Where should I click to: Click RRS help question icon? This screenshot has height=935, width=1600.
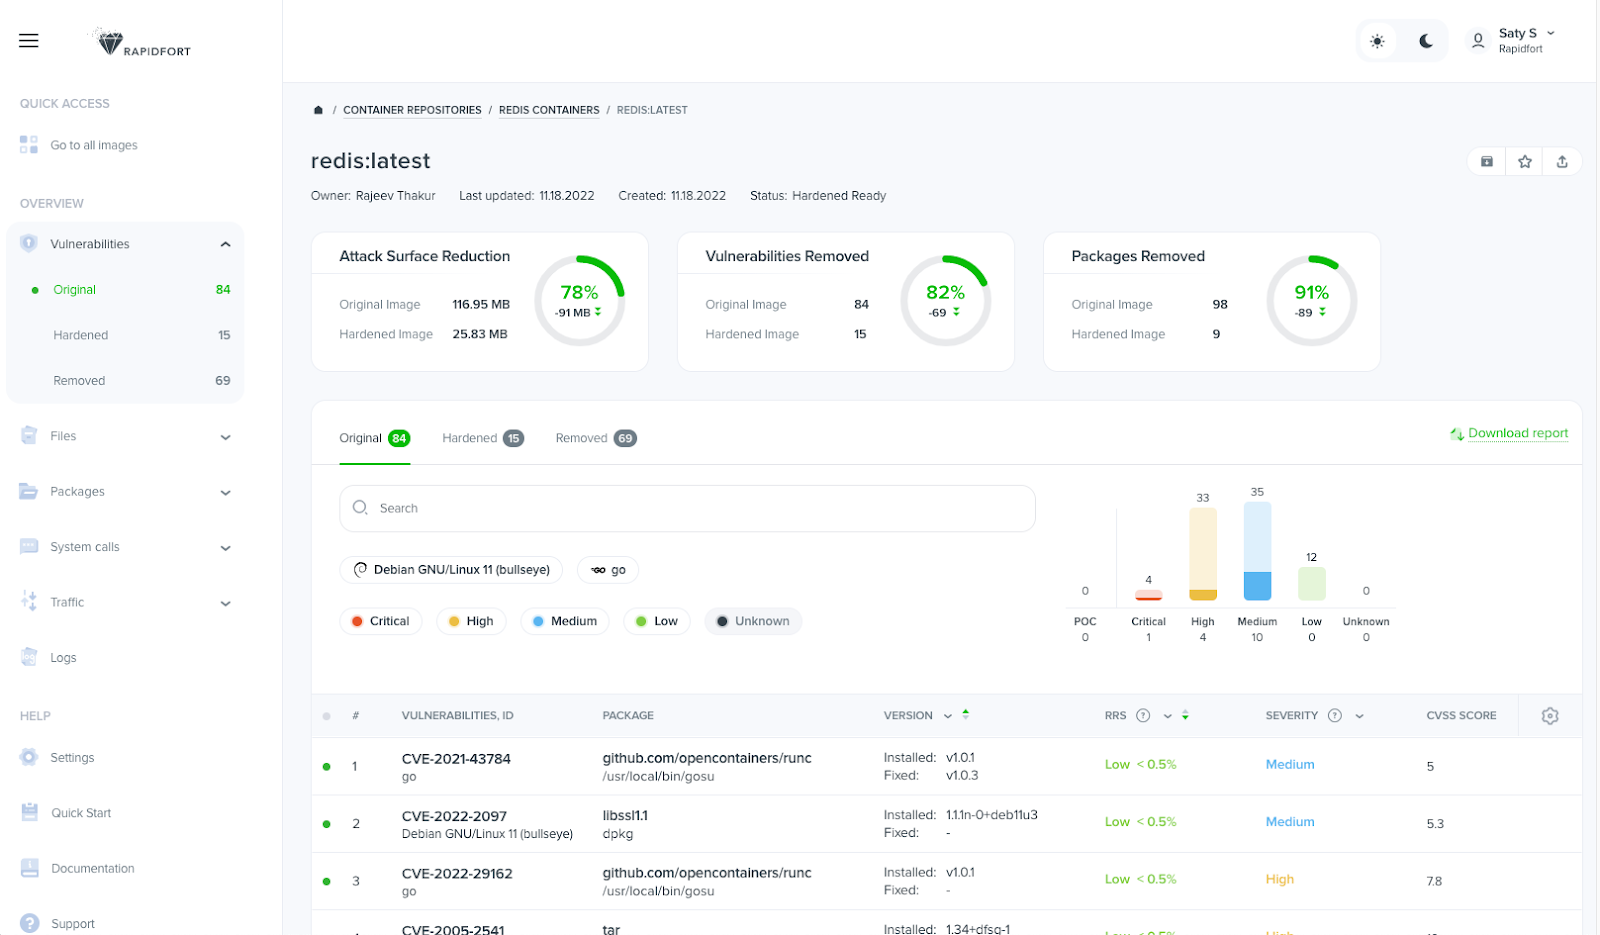click(1143, 715)
